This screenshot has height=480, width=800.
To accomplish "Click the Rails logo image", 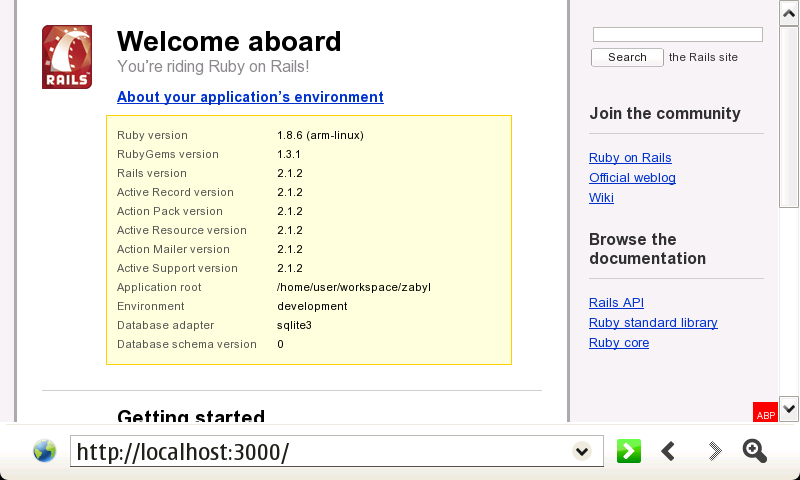I will point(67,57).
